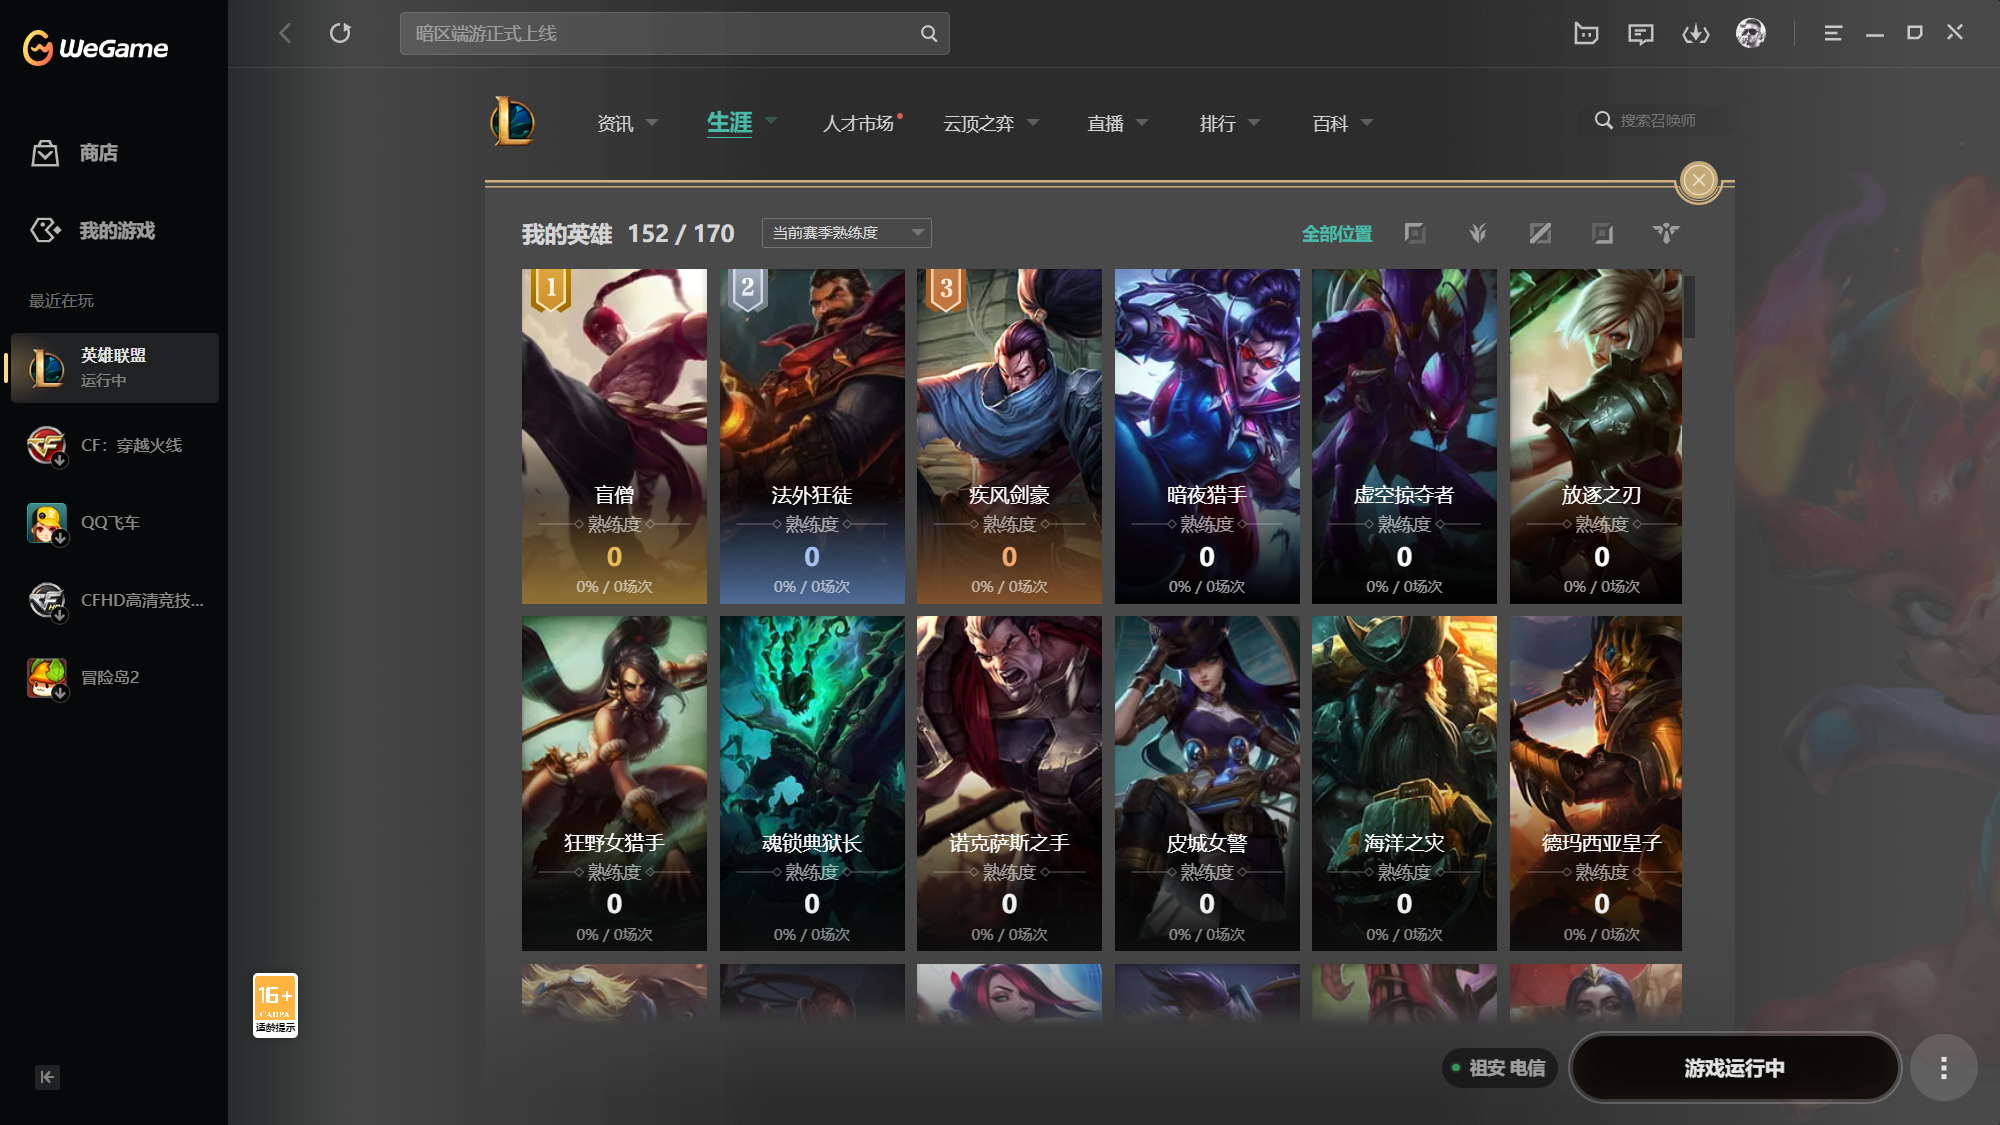2000x1125 pixels.
Task: Select CF: 穿越火线 in sidebar
Action: click(115, 446)
